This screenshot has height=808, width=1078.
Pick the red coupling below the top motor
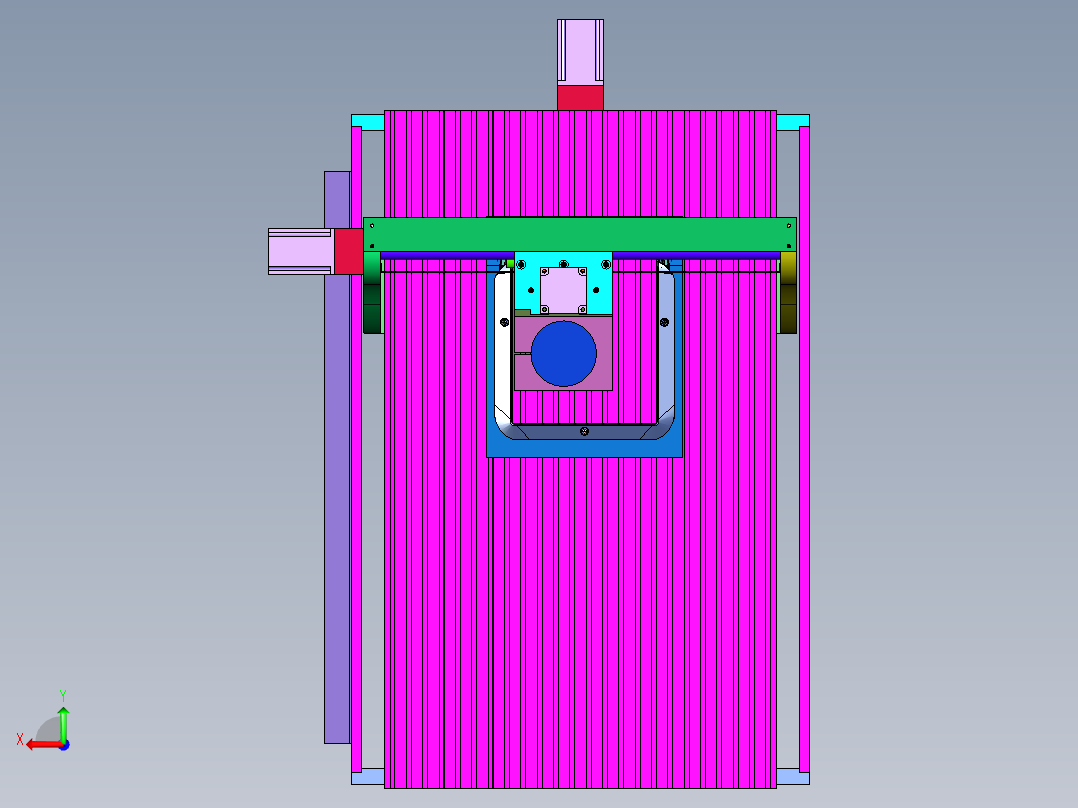point(580,98)
